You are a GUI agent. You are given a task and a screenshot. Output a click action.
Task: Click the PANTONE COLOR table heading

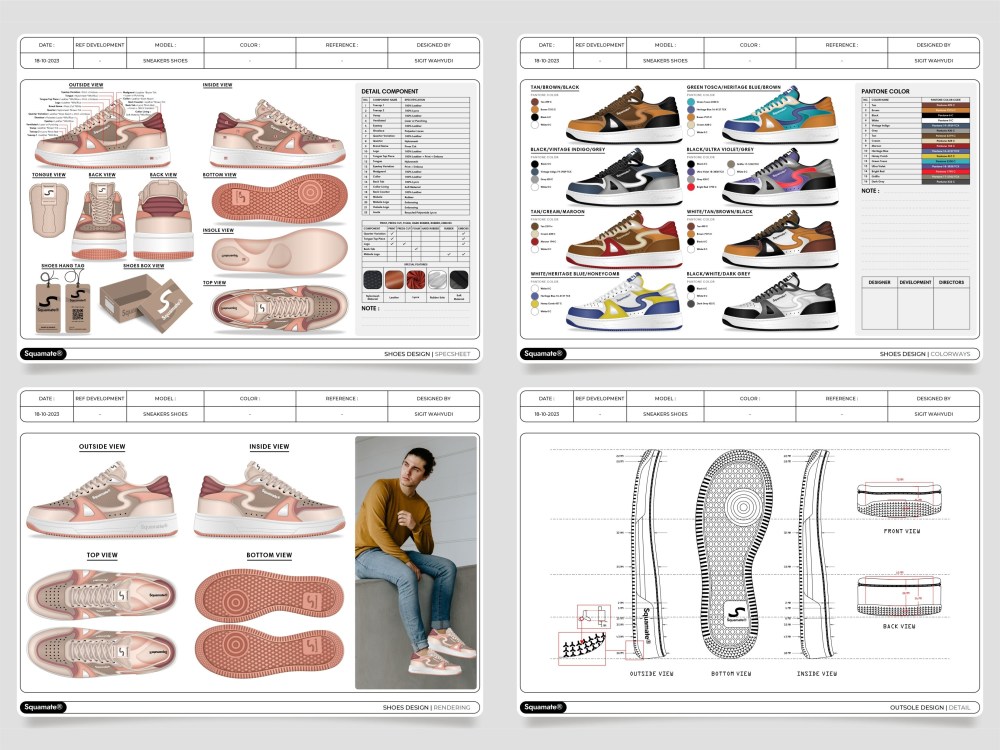click(x=885, y=91)
